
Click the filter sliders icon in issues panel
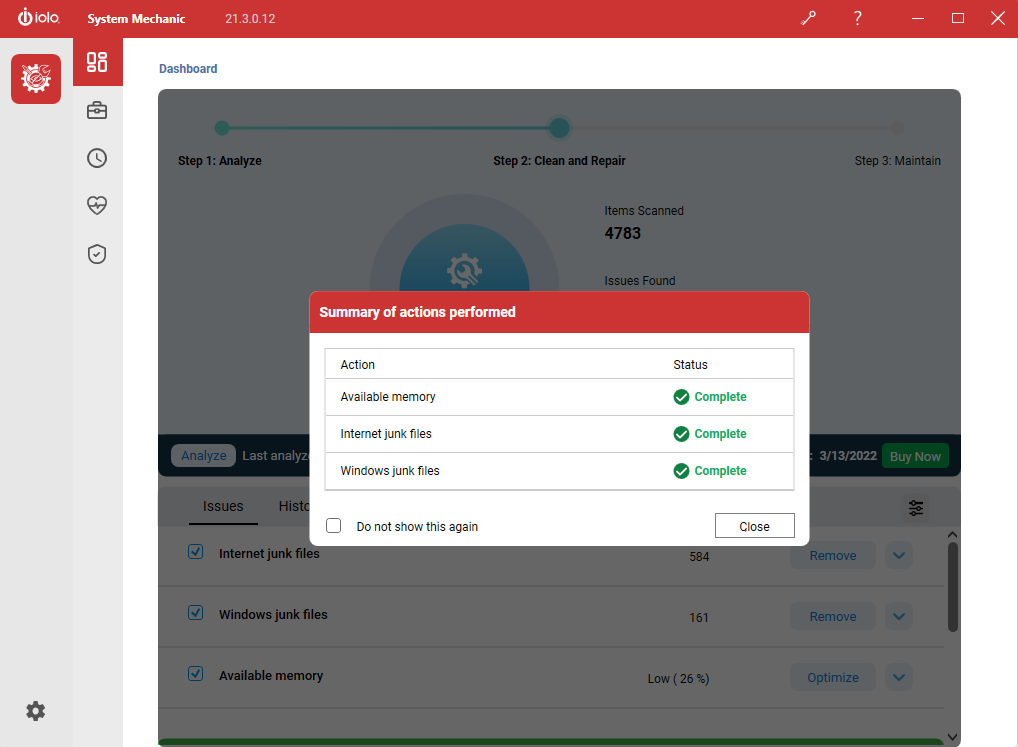coord(916,508)
